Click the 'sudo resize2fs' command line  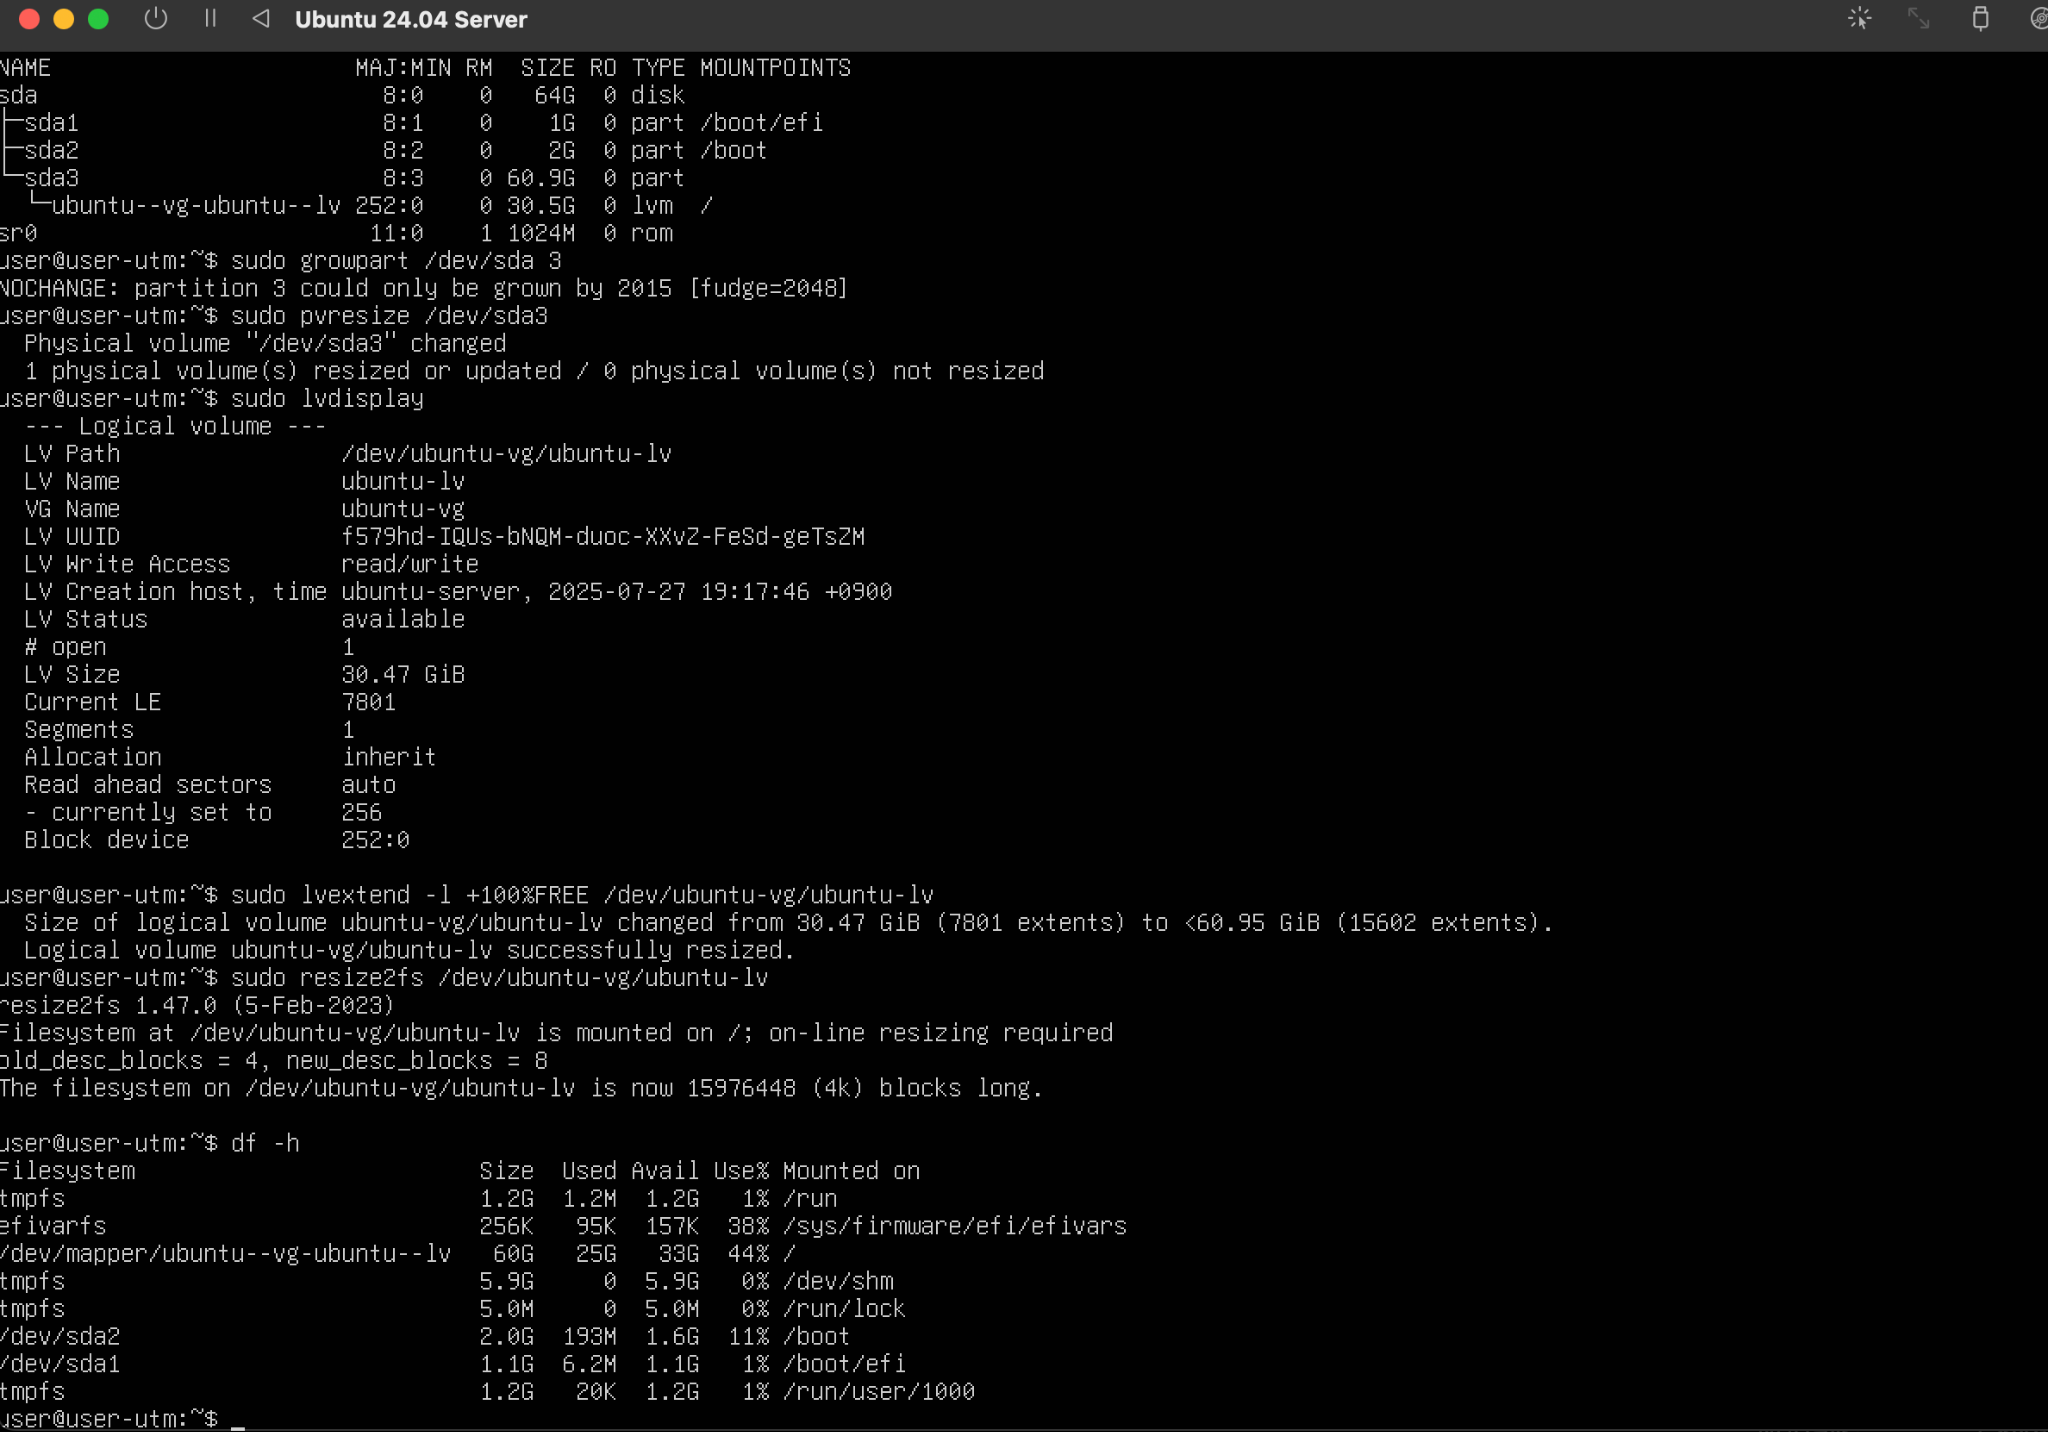point(499,978)
